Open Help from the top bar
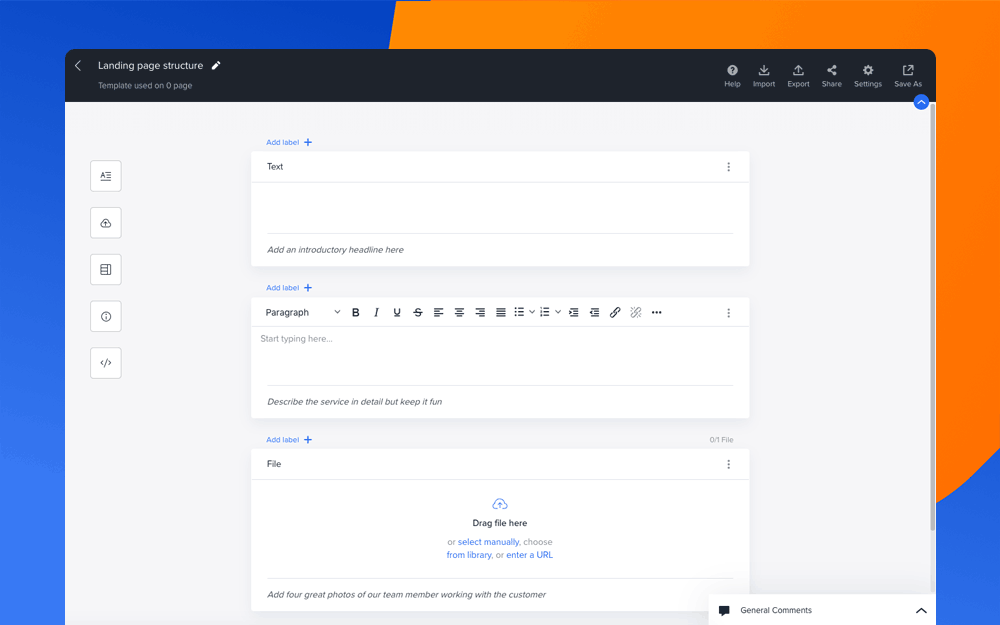The height and width of the screenshot is (625, 1000). pyautogui.click(x=732, y=75)
